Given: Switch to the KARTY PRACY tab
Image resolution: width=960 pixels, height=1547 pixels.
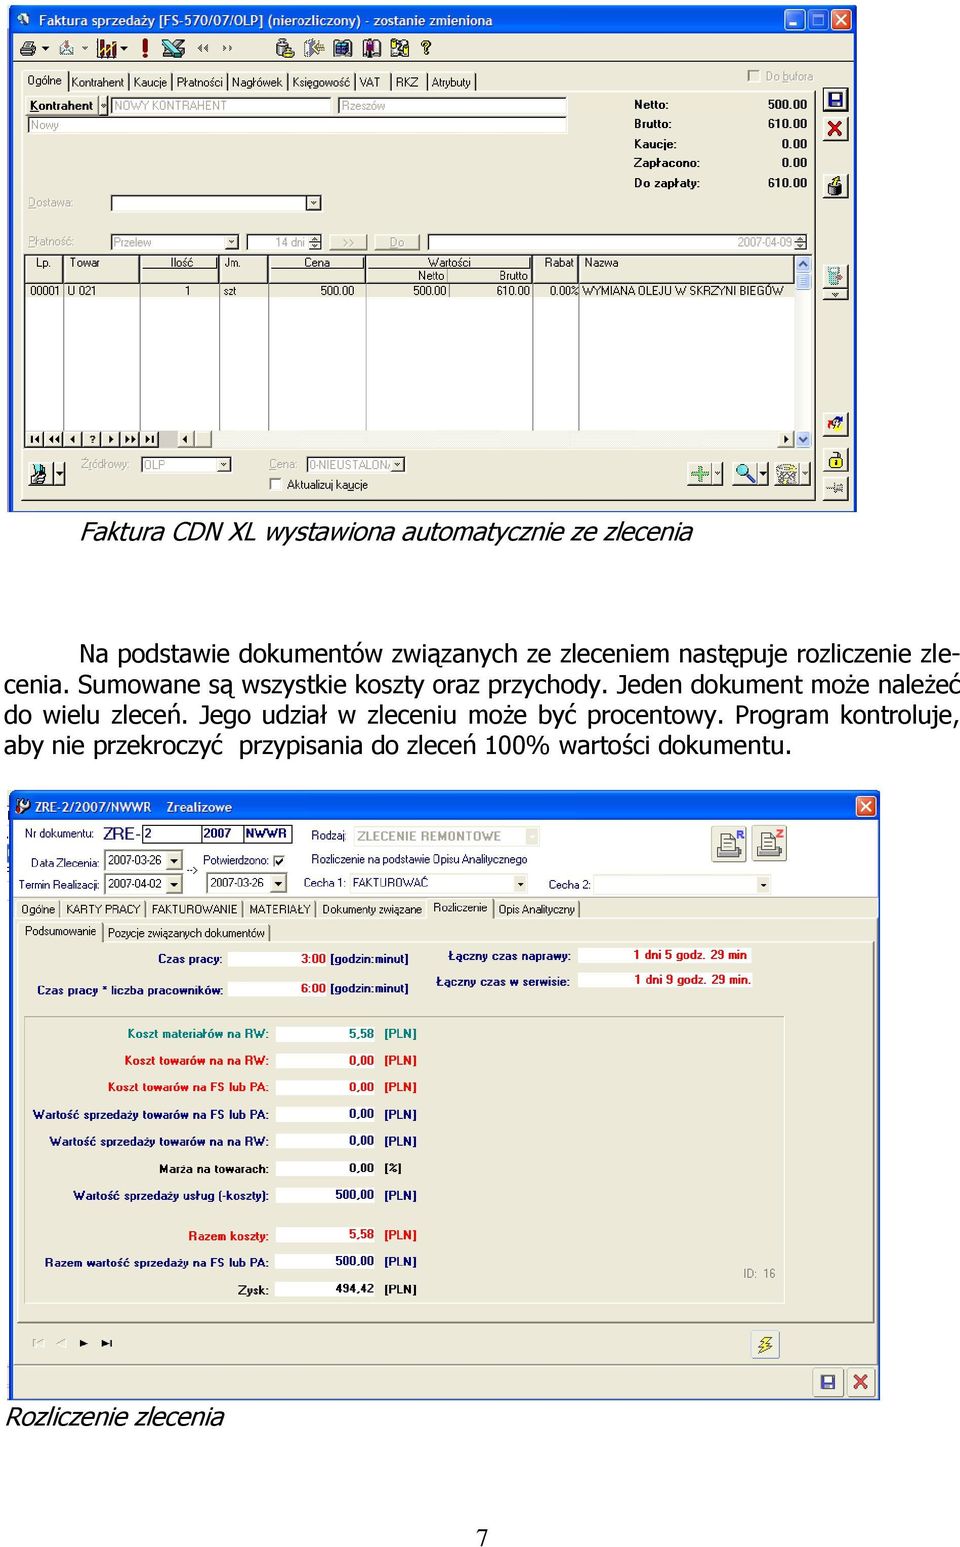Looking at the screenshot, I should 103,909.
